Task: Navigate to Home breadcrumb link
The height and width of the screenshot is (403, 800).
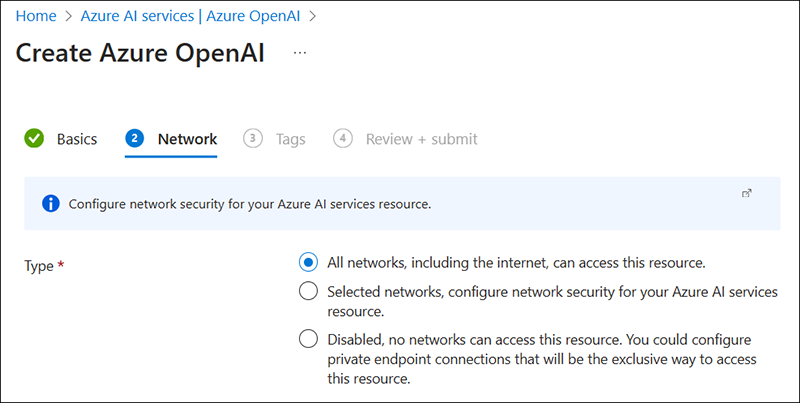Action: click(35, 16)
